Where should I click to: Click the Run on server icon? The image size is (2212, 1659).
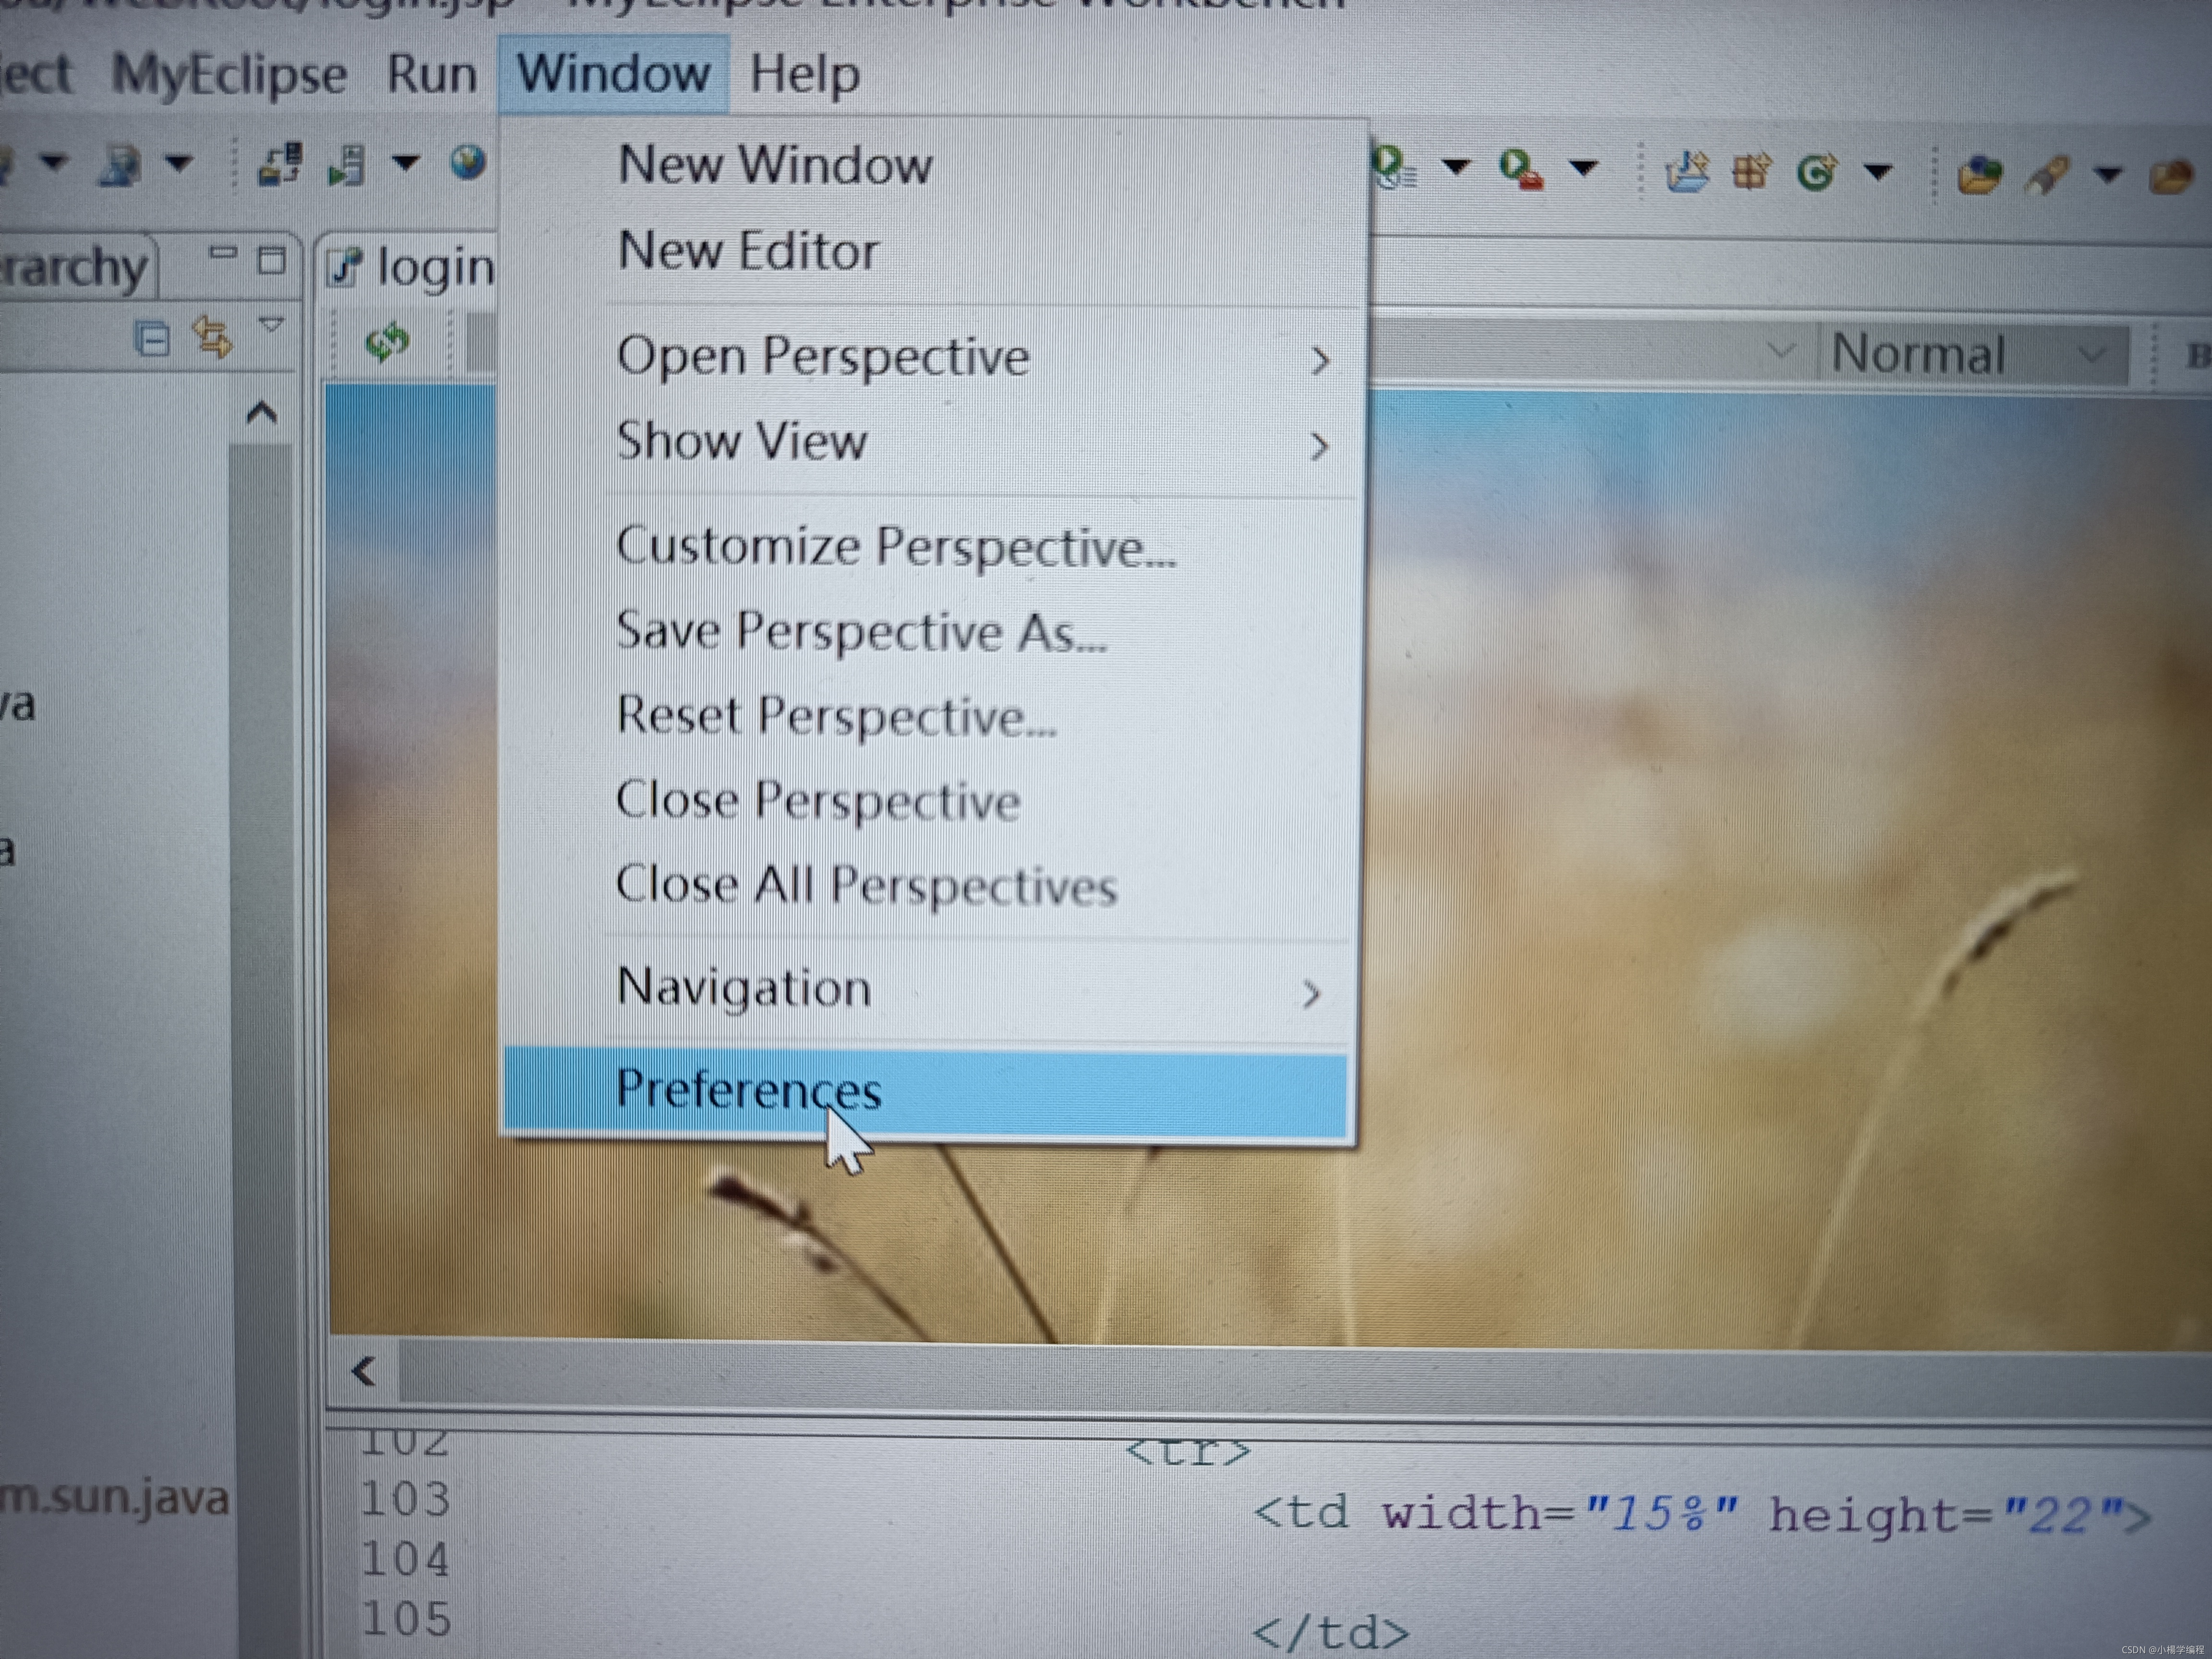[x=346, y=165]
